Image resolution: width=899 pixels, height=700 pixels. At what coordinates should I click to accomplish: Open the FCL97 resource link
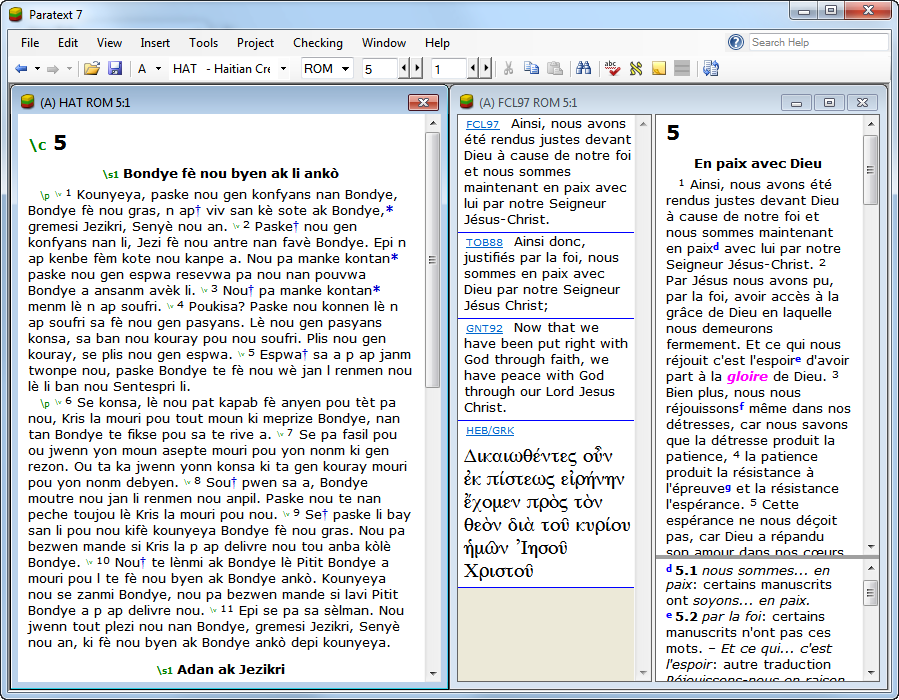click(x=482, y=124)
